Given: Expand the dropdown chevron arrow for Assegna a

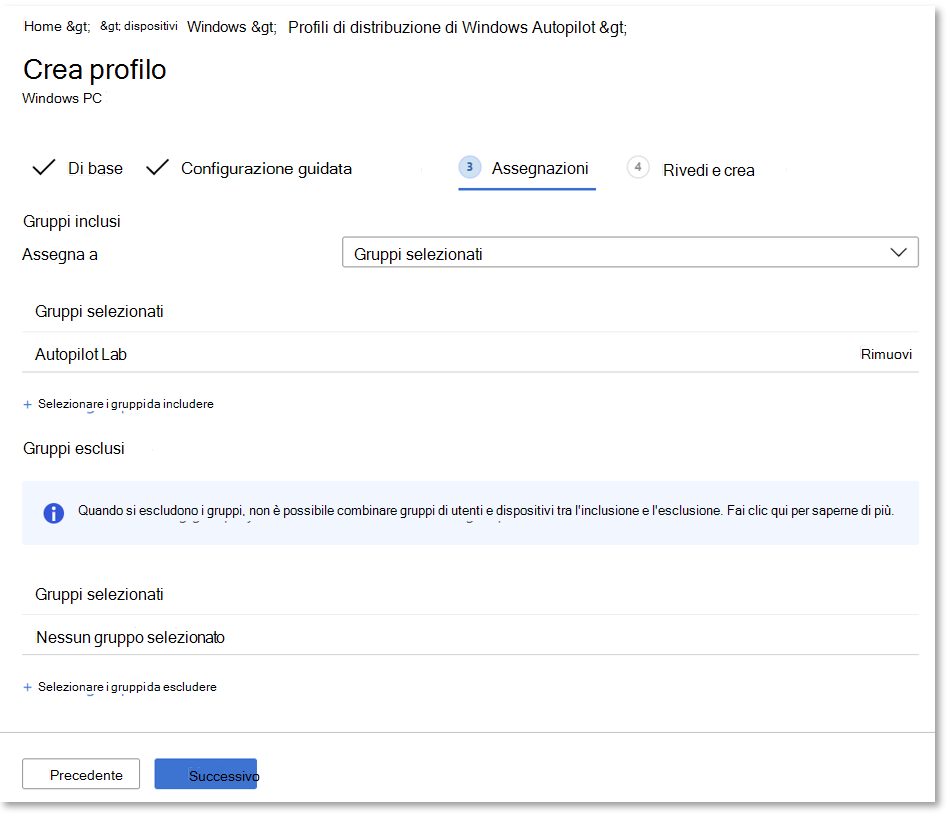Looking at the screenshot, I should click(899, 253).
